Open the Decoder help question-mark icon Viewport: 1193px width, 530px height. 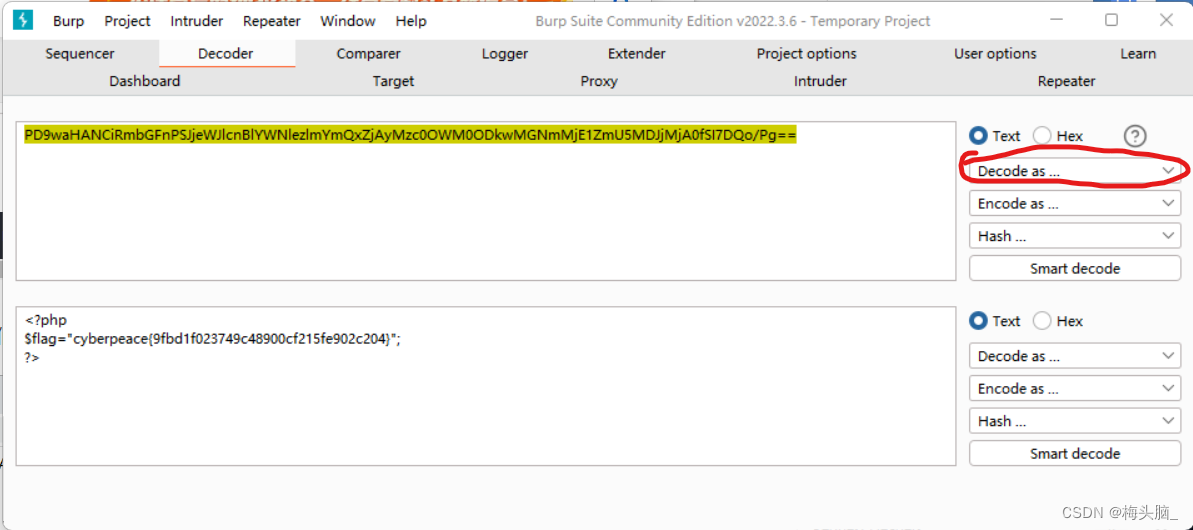tap(1134, 136)
